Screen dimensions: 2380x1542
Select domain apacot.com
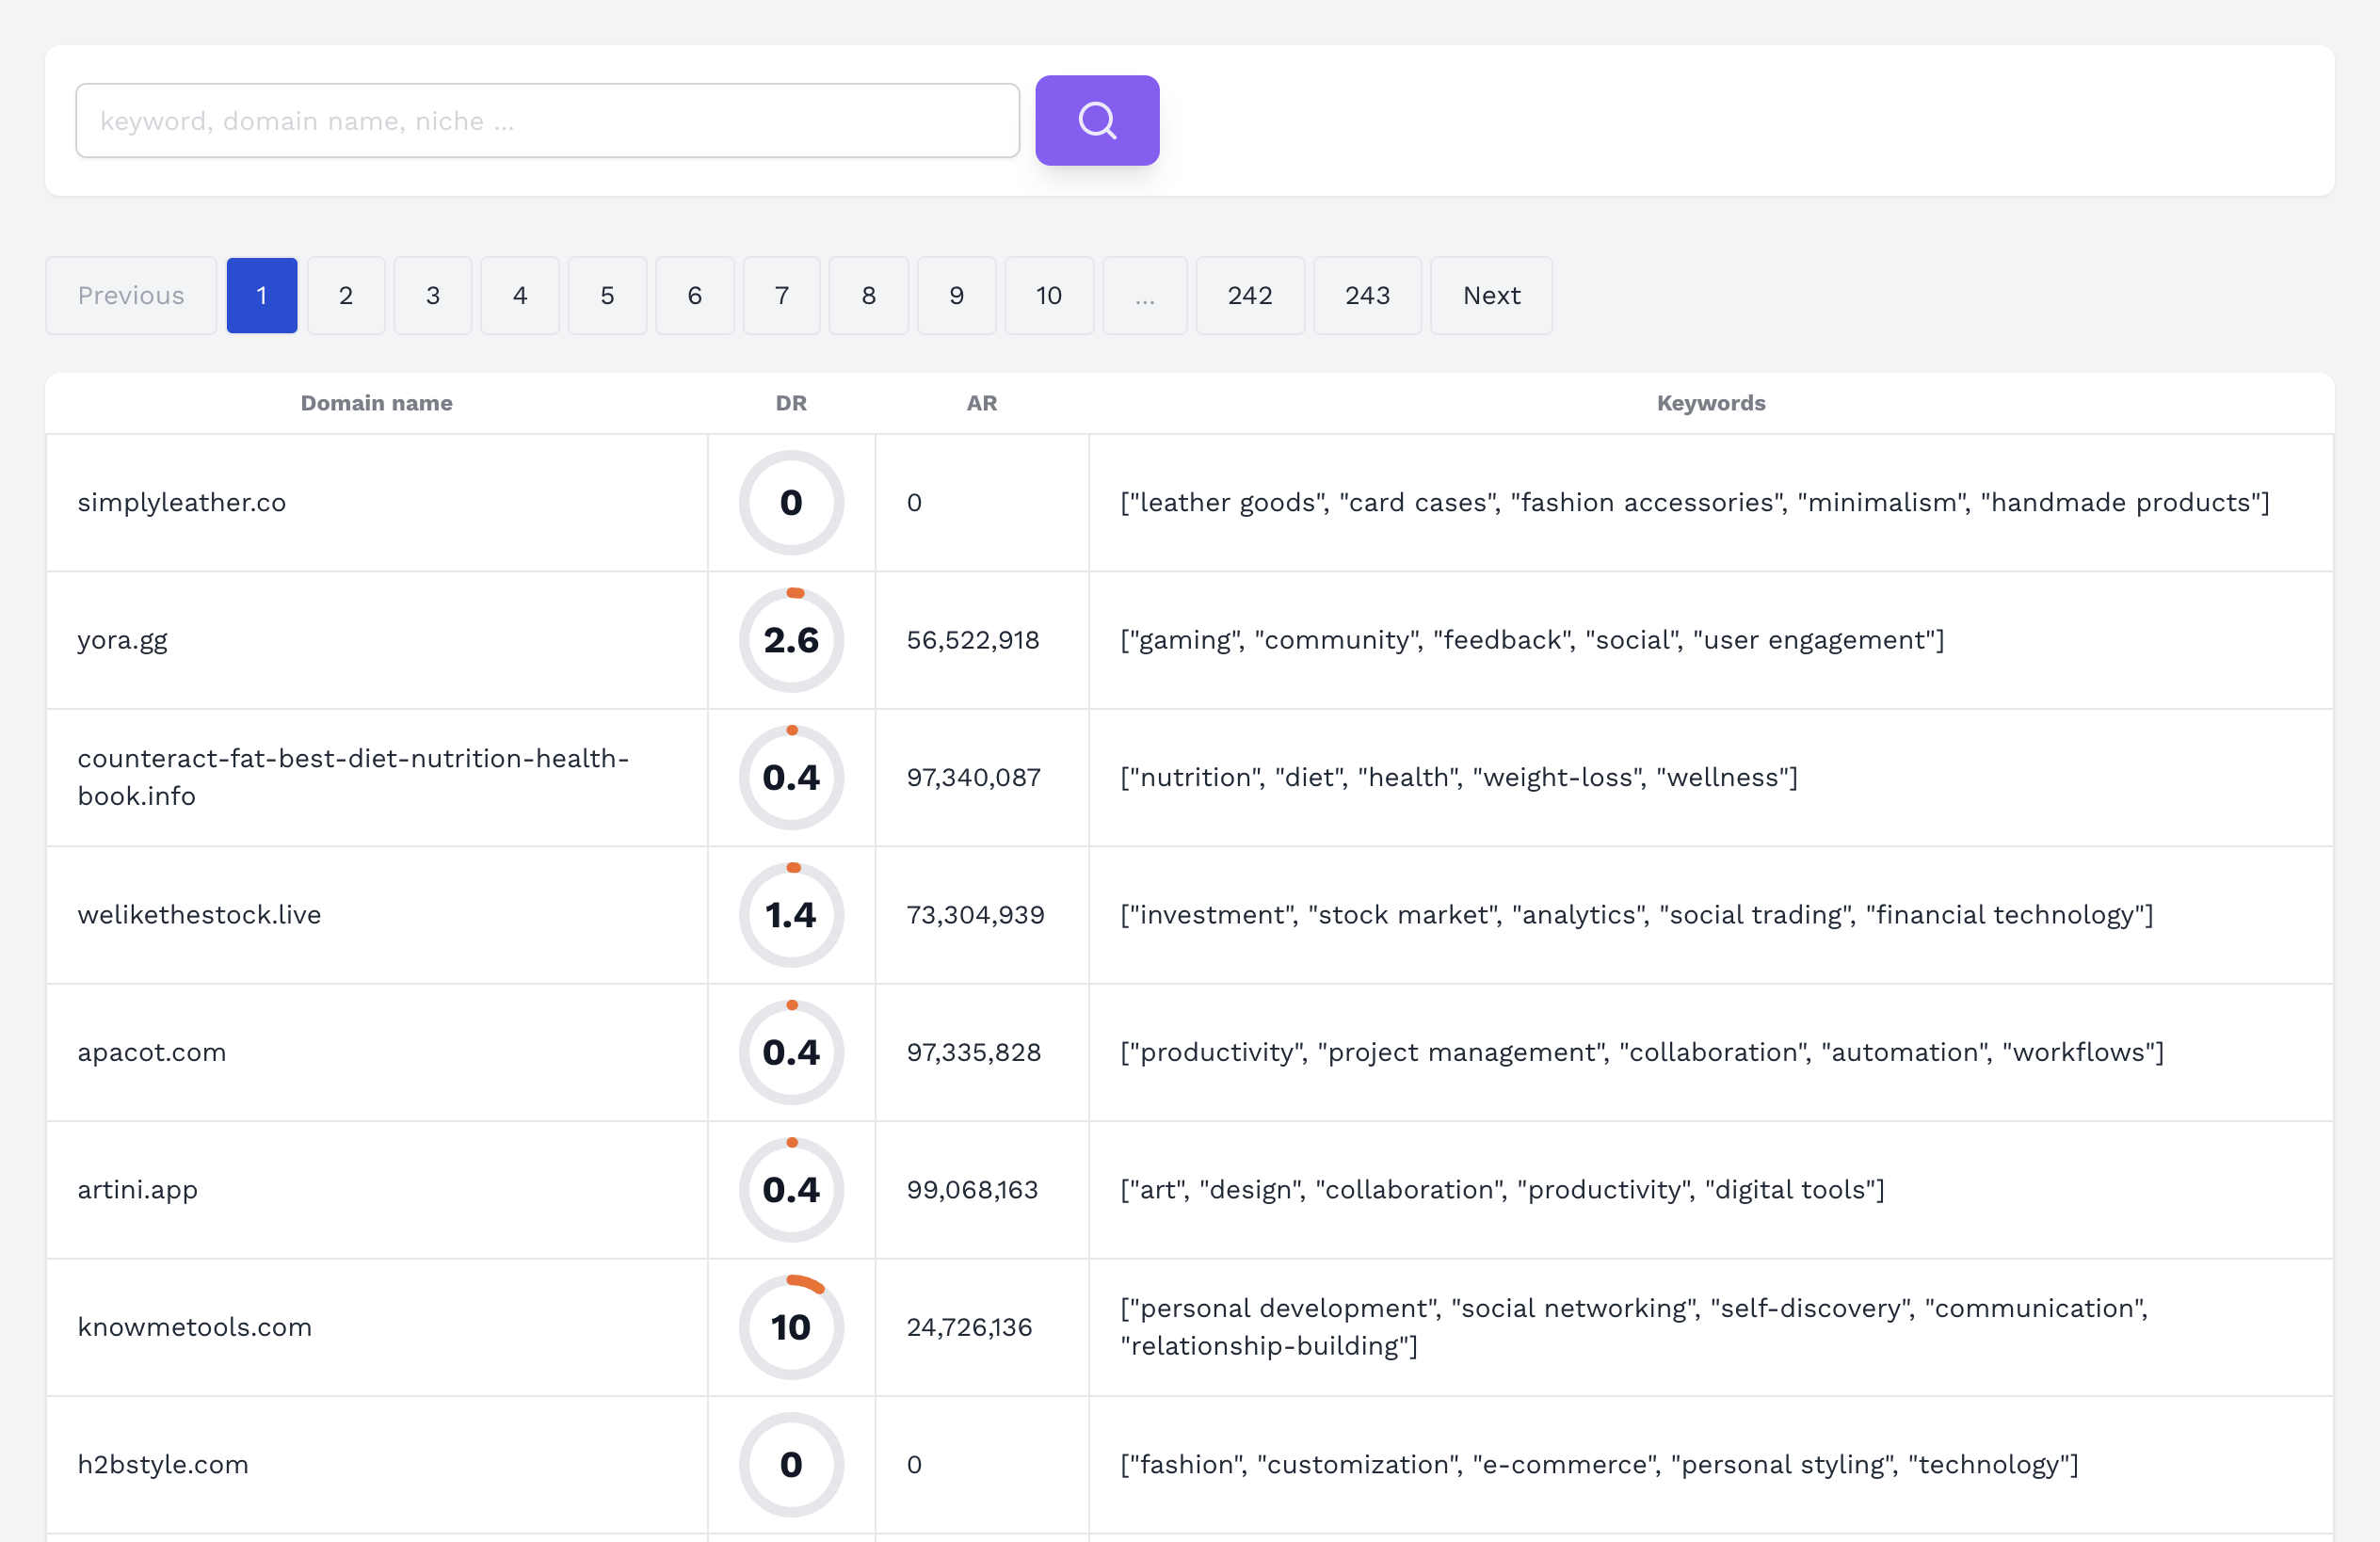[x=152, y=1052]
